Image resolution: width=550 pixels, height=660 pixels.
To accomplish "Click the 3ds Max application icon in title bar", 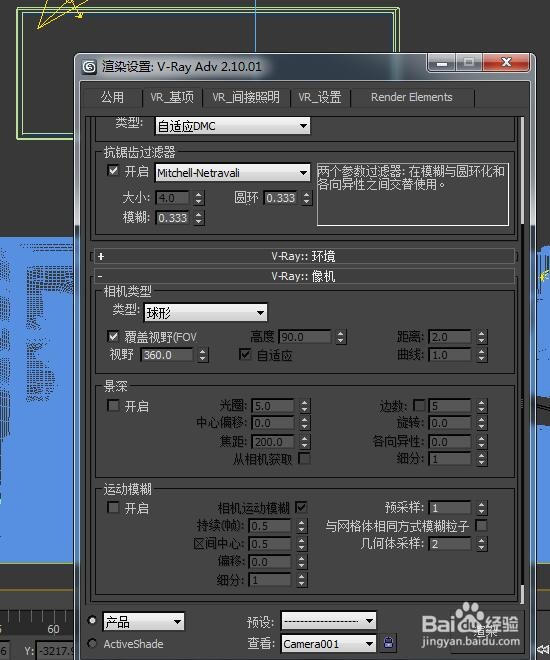I will (89, 67).
